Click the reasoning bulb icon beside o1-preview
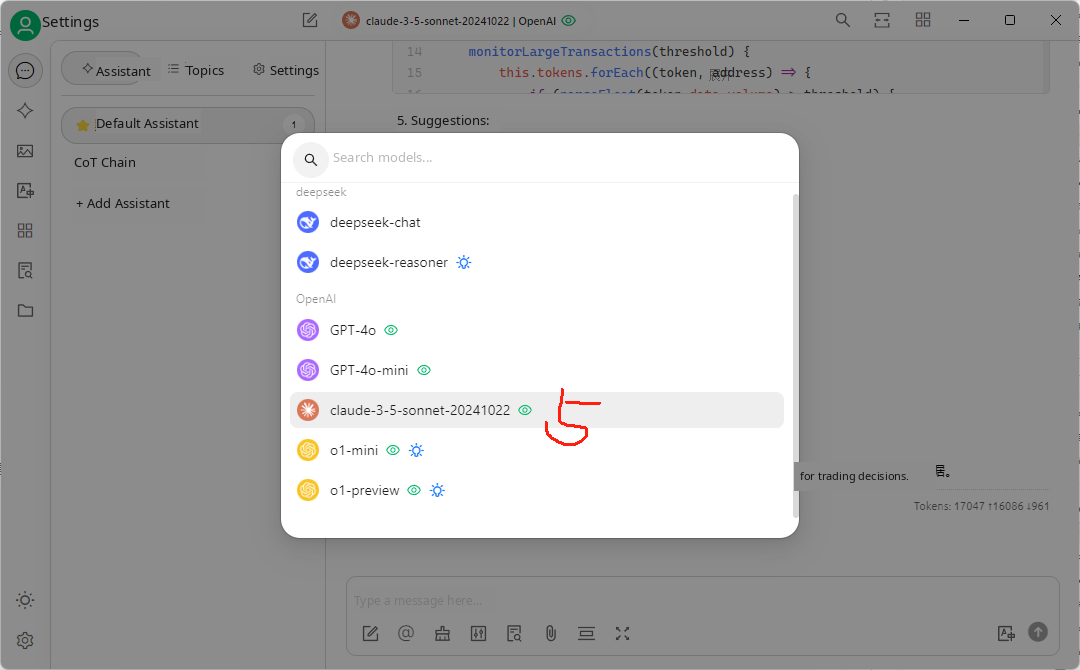1080x670 pixels. tap(437, 490)
